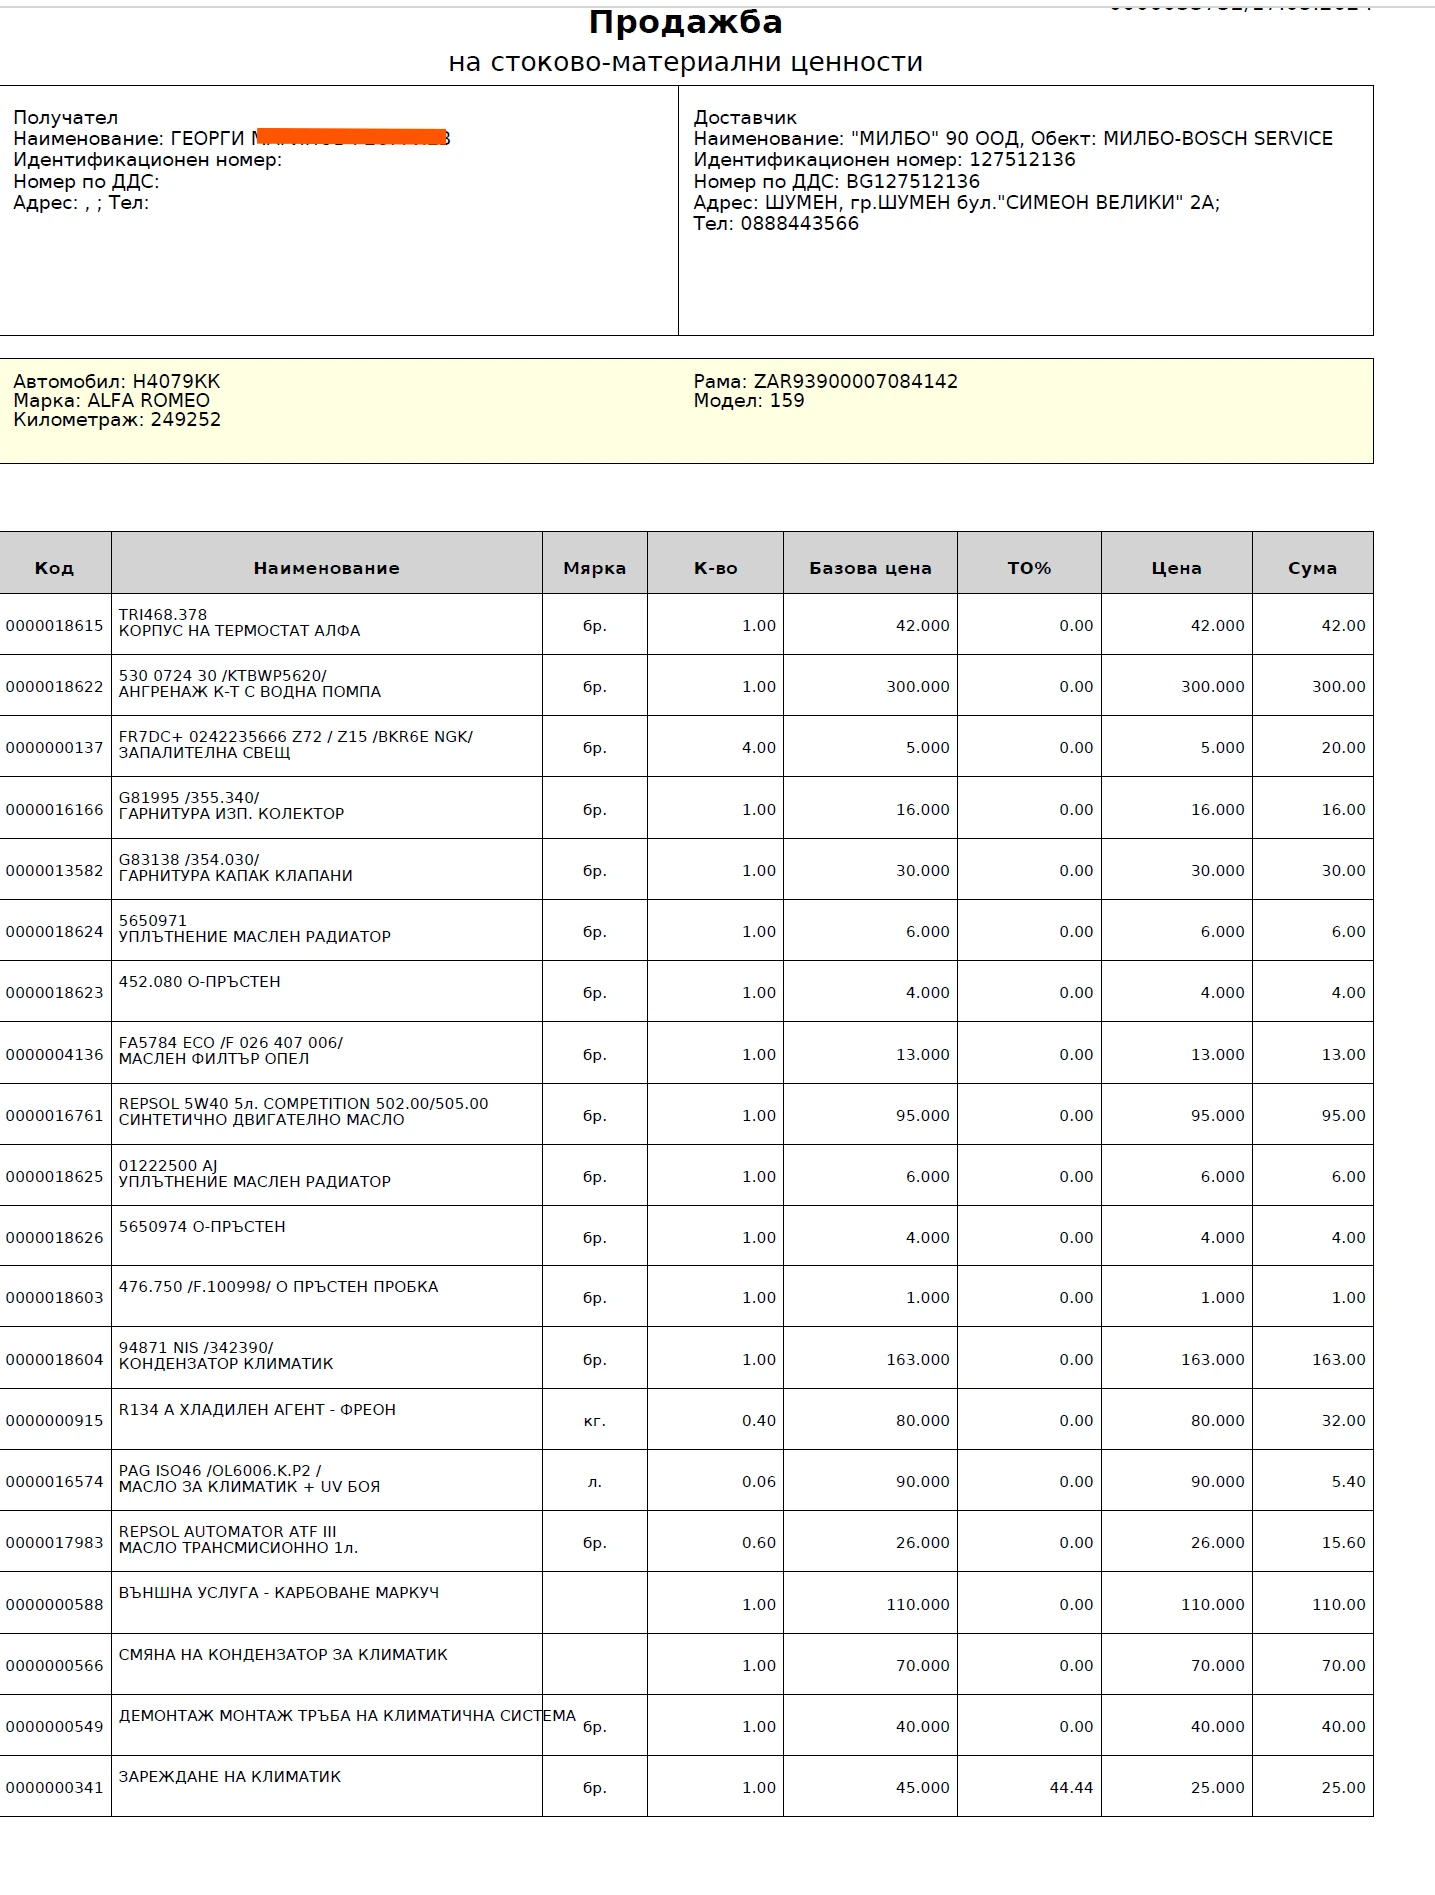Click the 'Базова цена' column header

click(x=870, y=568)
